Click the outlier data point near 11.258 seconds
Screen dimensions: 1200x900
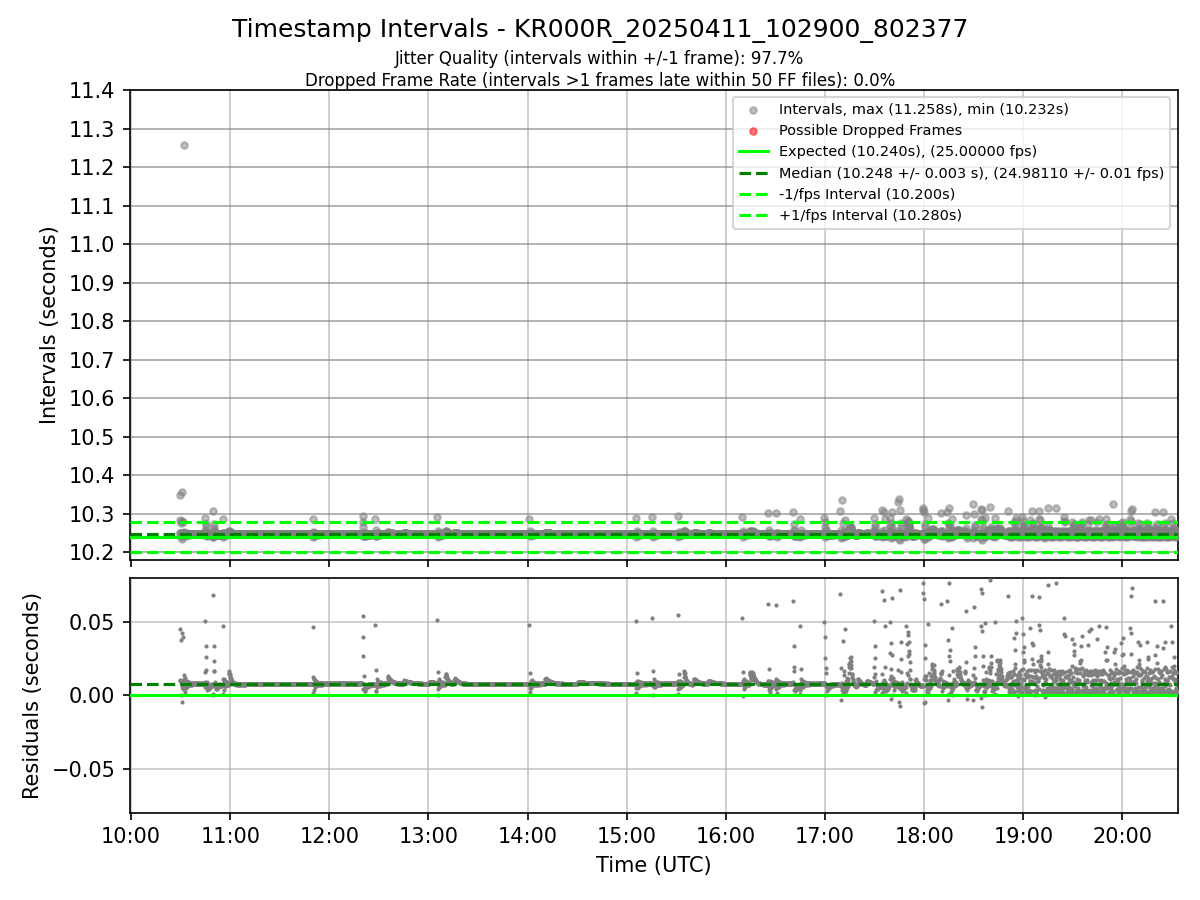[x=184, y=145]
